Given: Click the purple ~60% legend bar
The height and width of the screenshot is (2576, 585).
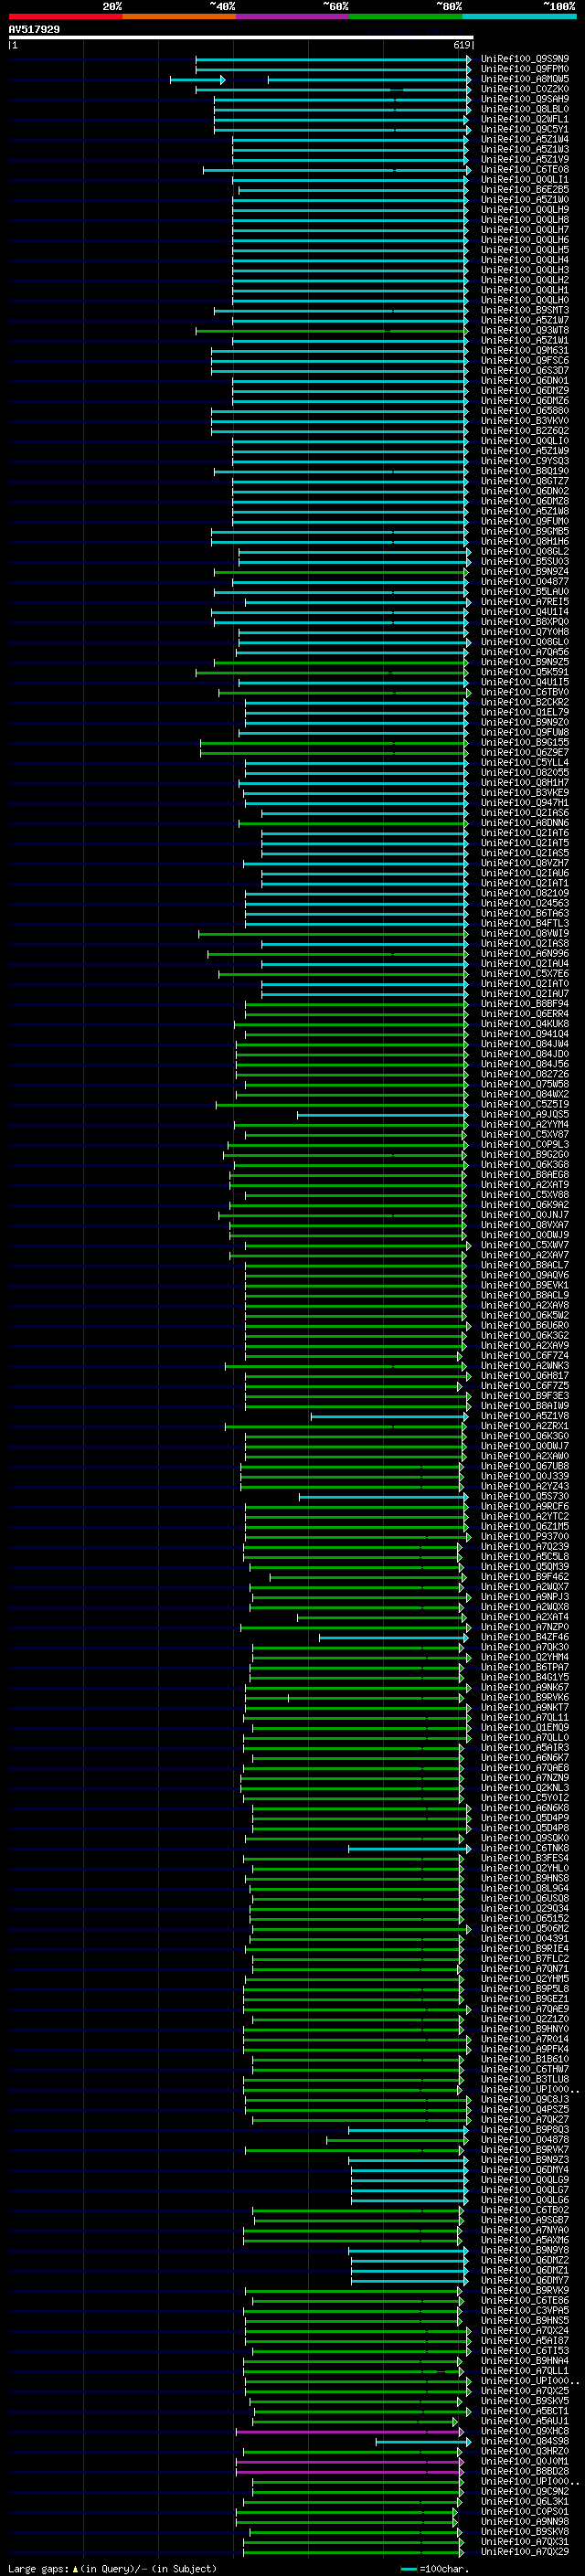Looking at the screenshot, I should click(x=292, y=16).
